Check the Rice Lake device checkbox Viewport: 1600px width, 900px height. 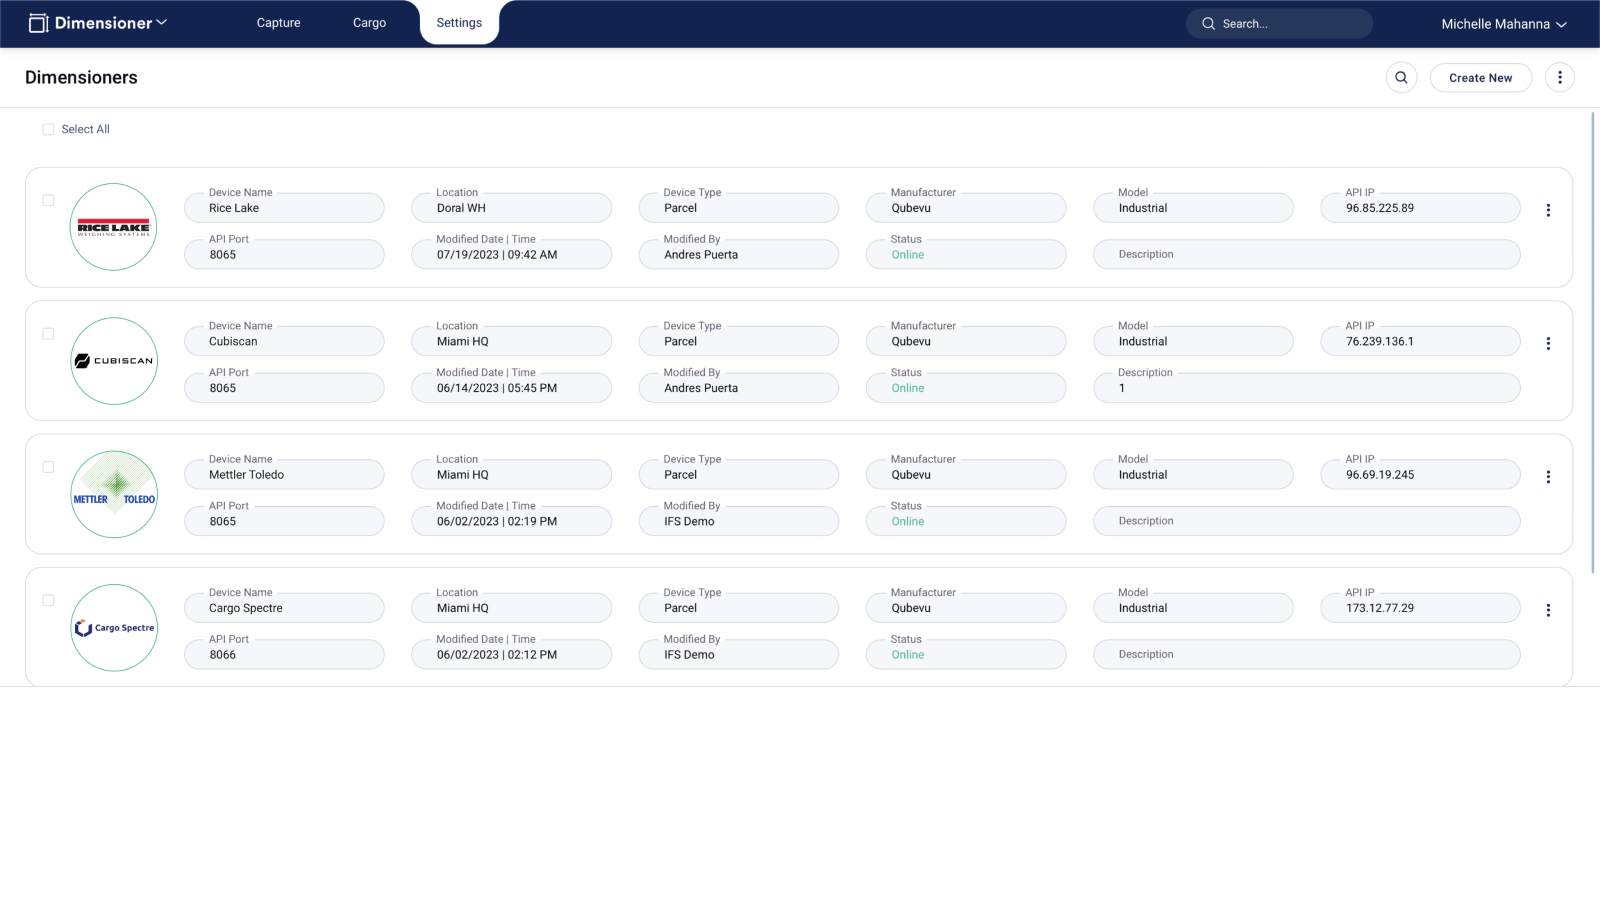click(48, 200)
